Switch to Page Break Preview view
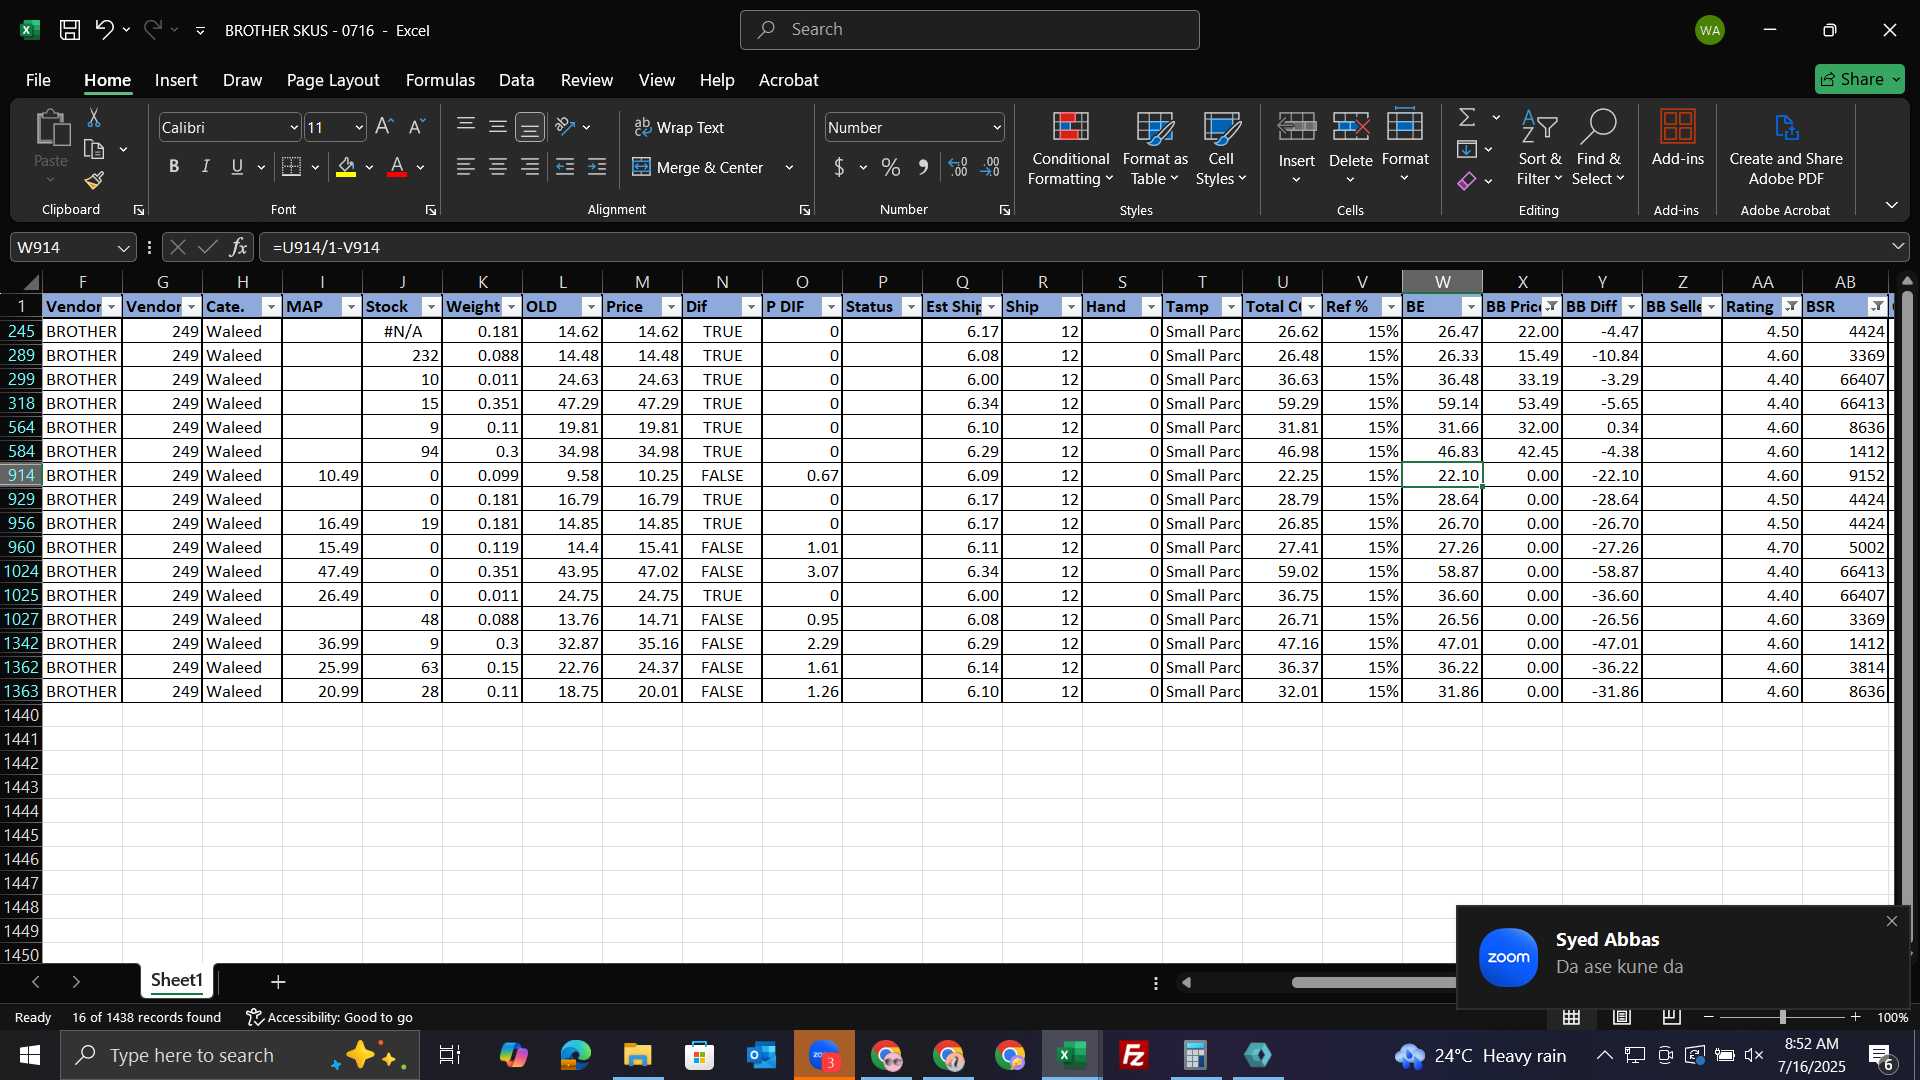 (x=1671, y=1017)
